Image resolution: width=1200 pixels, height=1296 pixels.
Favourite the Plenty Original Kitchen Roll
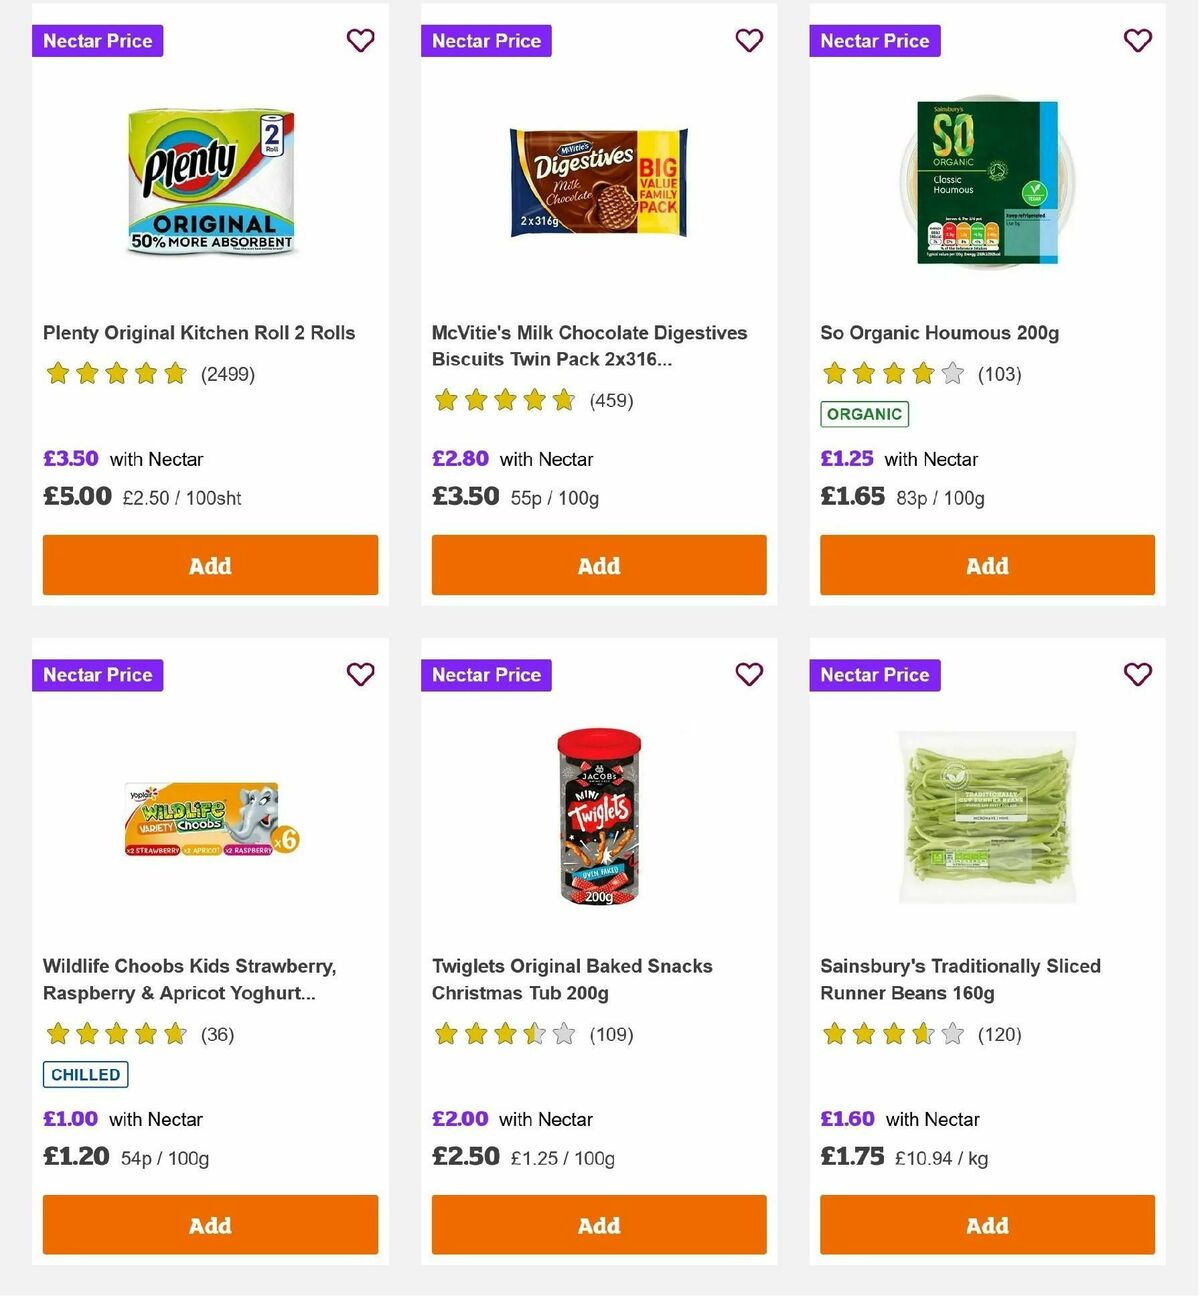pos(360,40)
